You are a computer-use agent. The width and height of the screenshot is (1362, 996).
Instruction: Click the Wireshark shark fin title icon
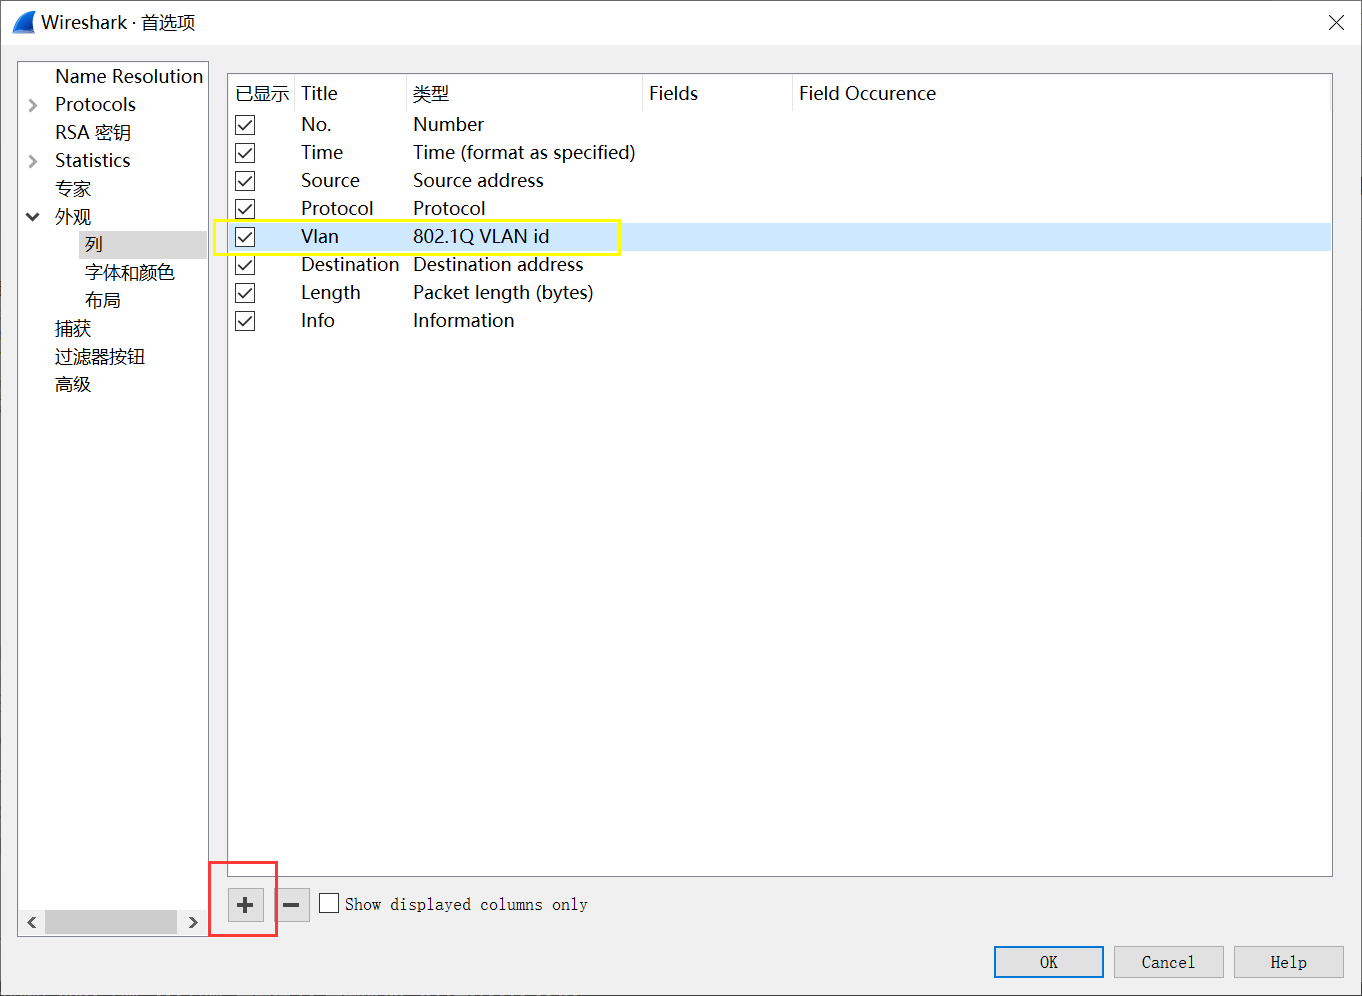[24, 22]
